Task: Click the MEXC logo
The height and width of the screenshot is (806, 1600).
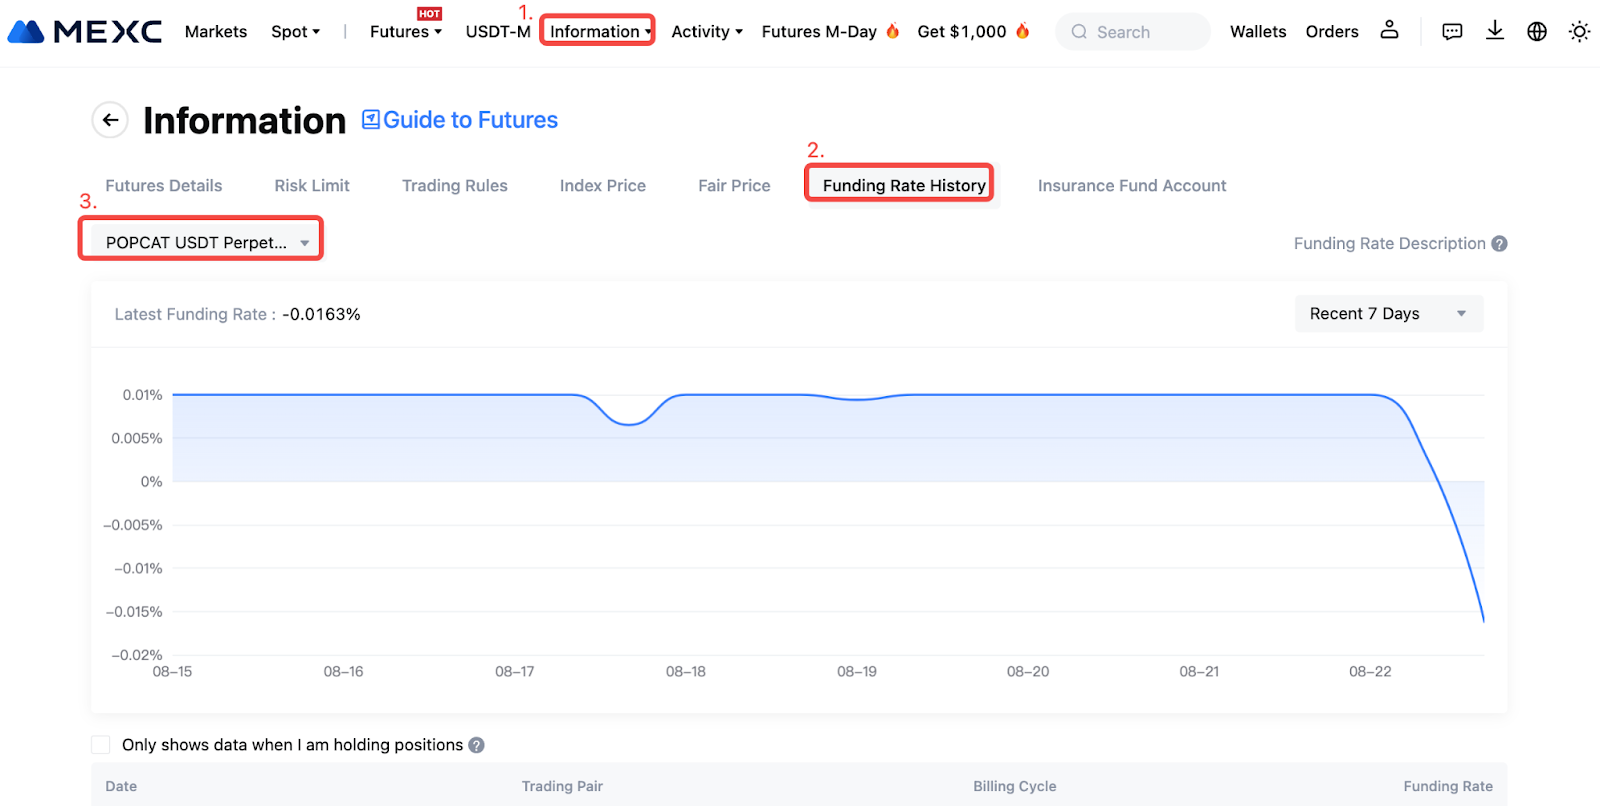Action: click(x=84, y=32)
